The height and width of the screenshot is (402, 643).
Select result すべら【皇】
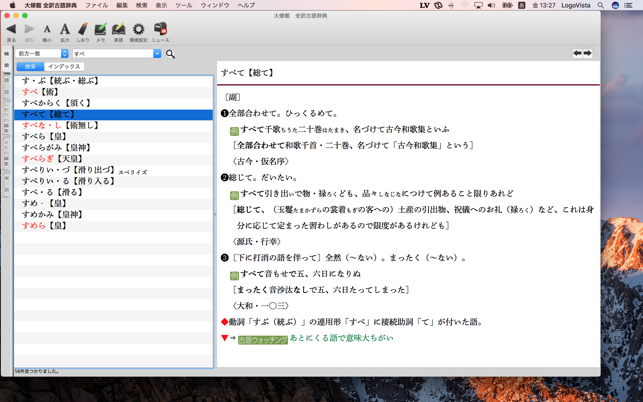click(114, 137)
